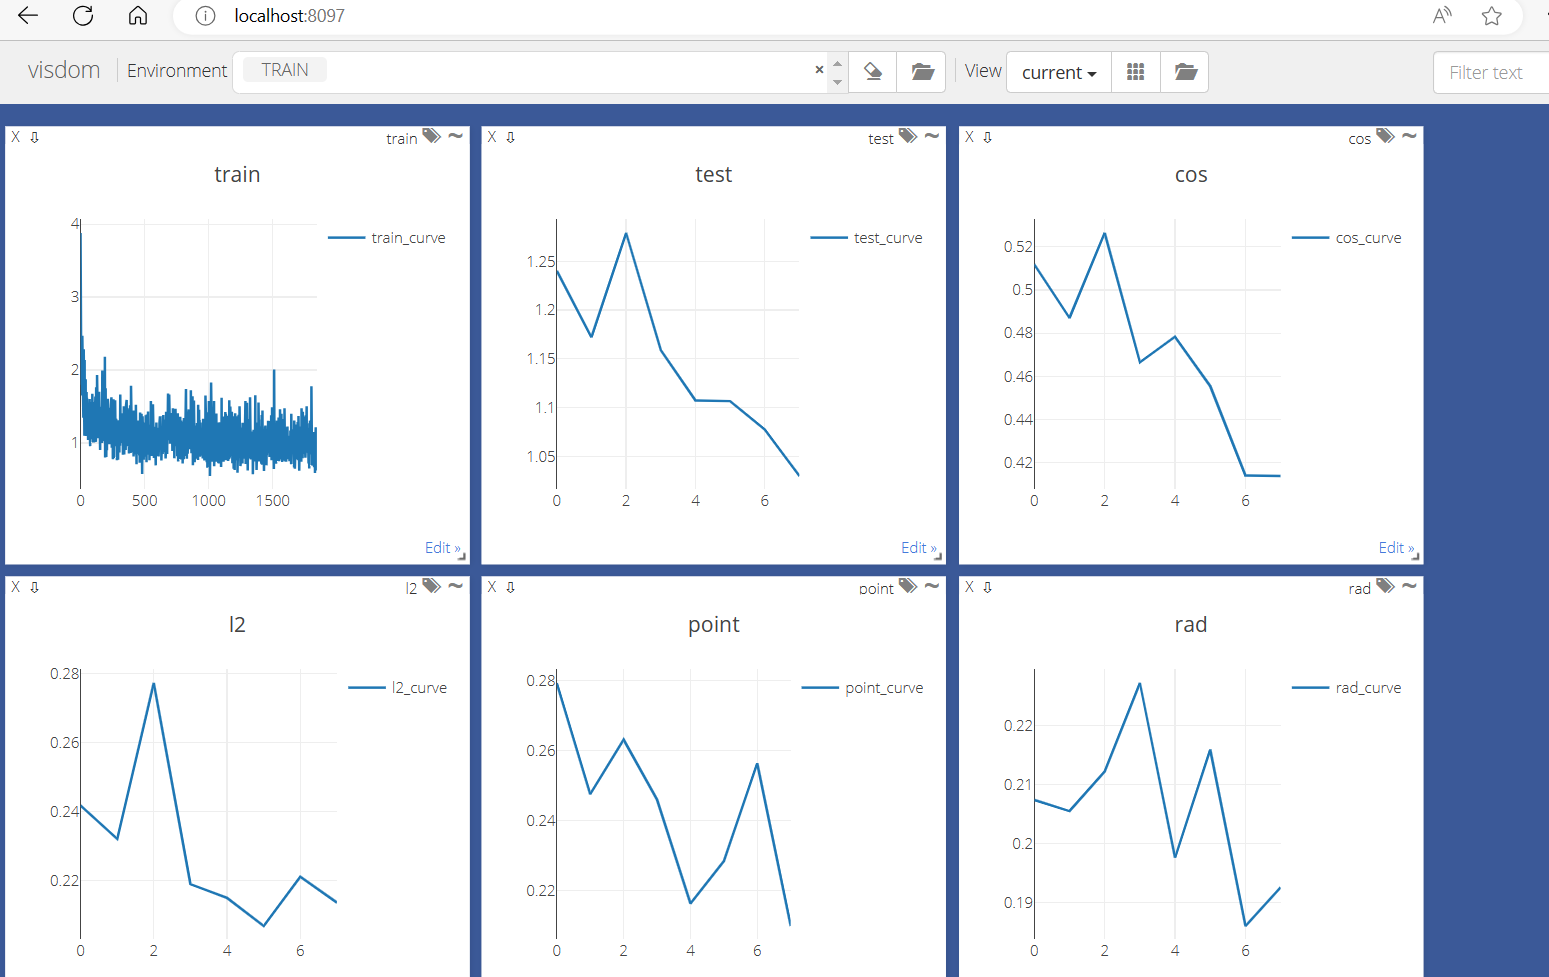Open Edit link on test plot
This screenshot has width=1549, height=977.
(x=918, y=547)
